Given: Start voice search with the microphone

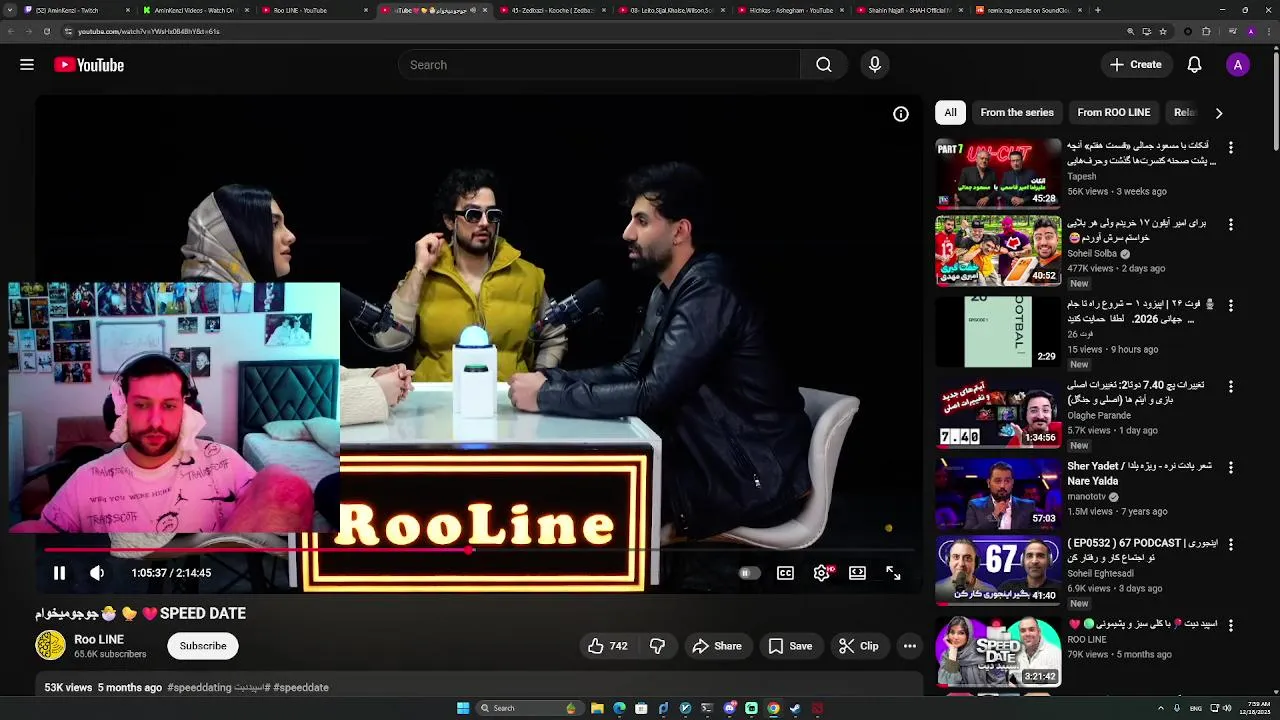Looking at the screenshot, I should [875, 65].
